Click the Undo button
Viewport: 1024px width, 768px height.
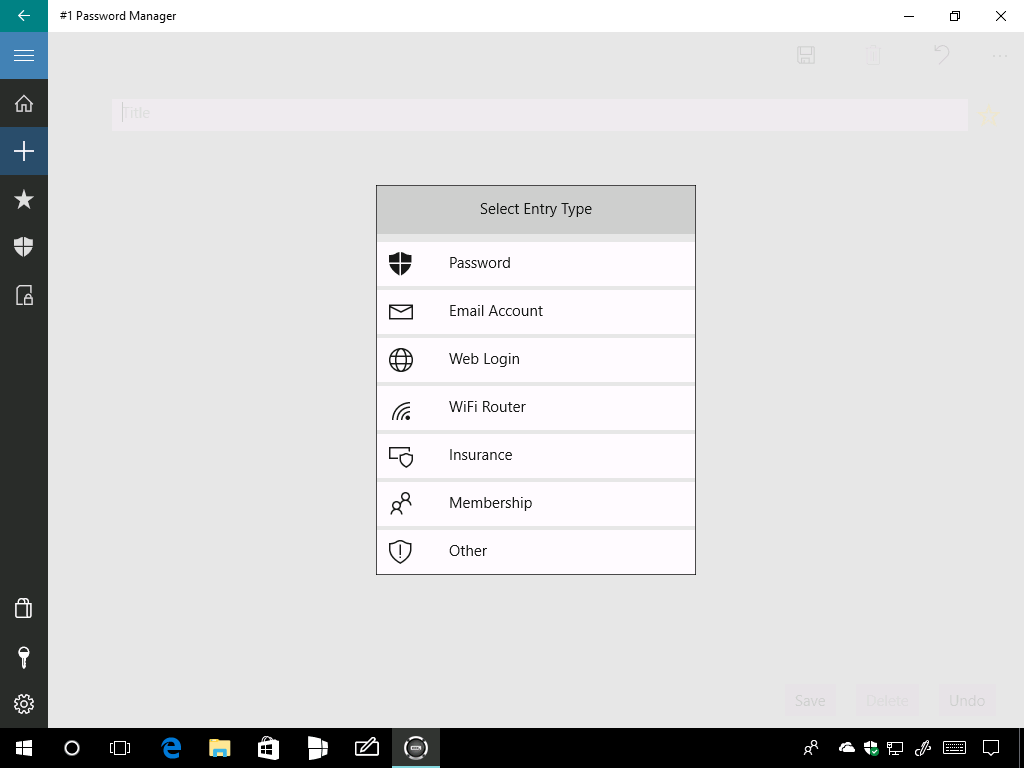[967, 701]
